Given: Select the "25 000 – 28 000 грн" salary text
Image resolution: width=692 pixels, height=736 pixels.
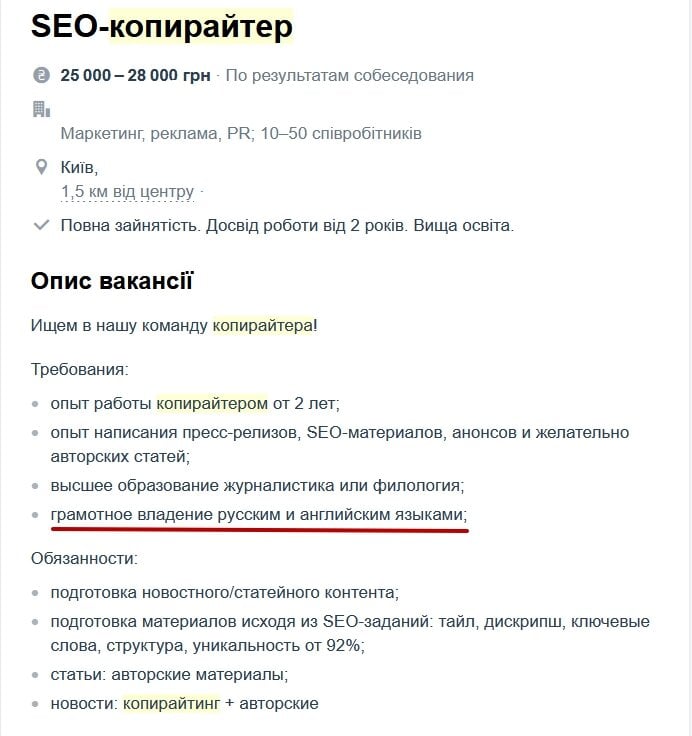Looking at the screenshot, I should [x=135, y=75].
